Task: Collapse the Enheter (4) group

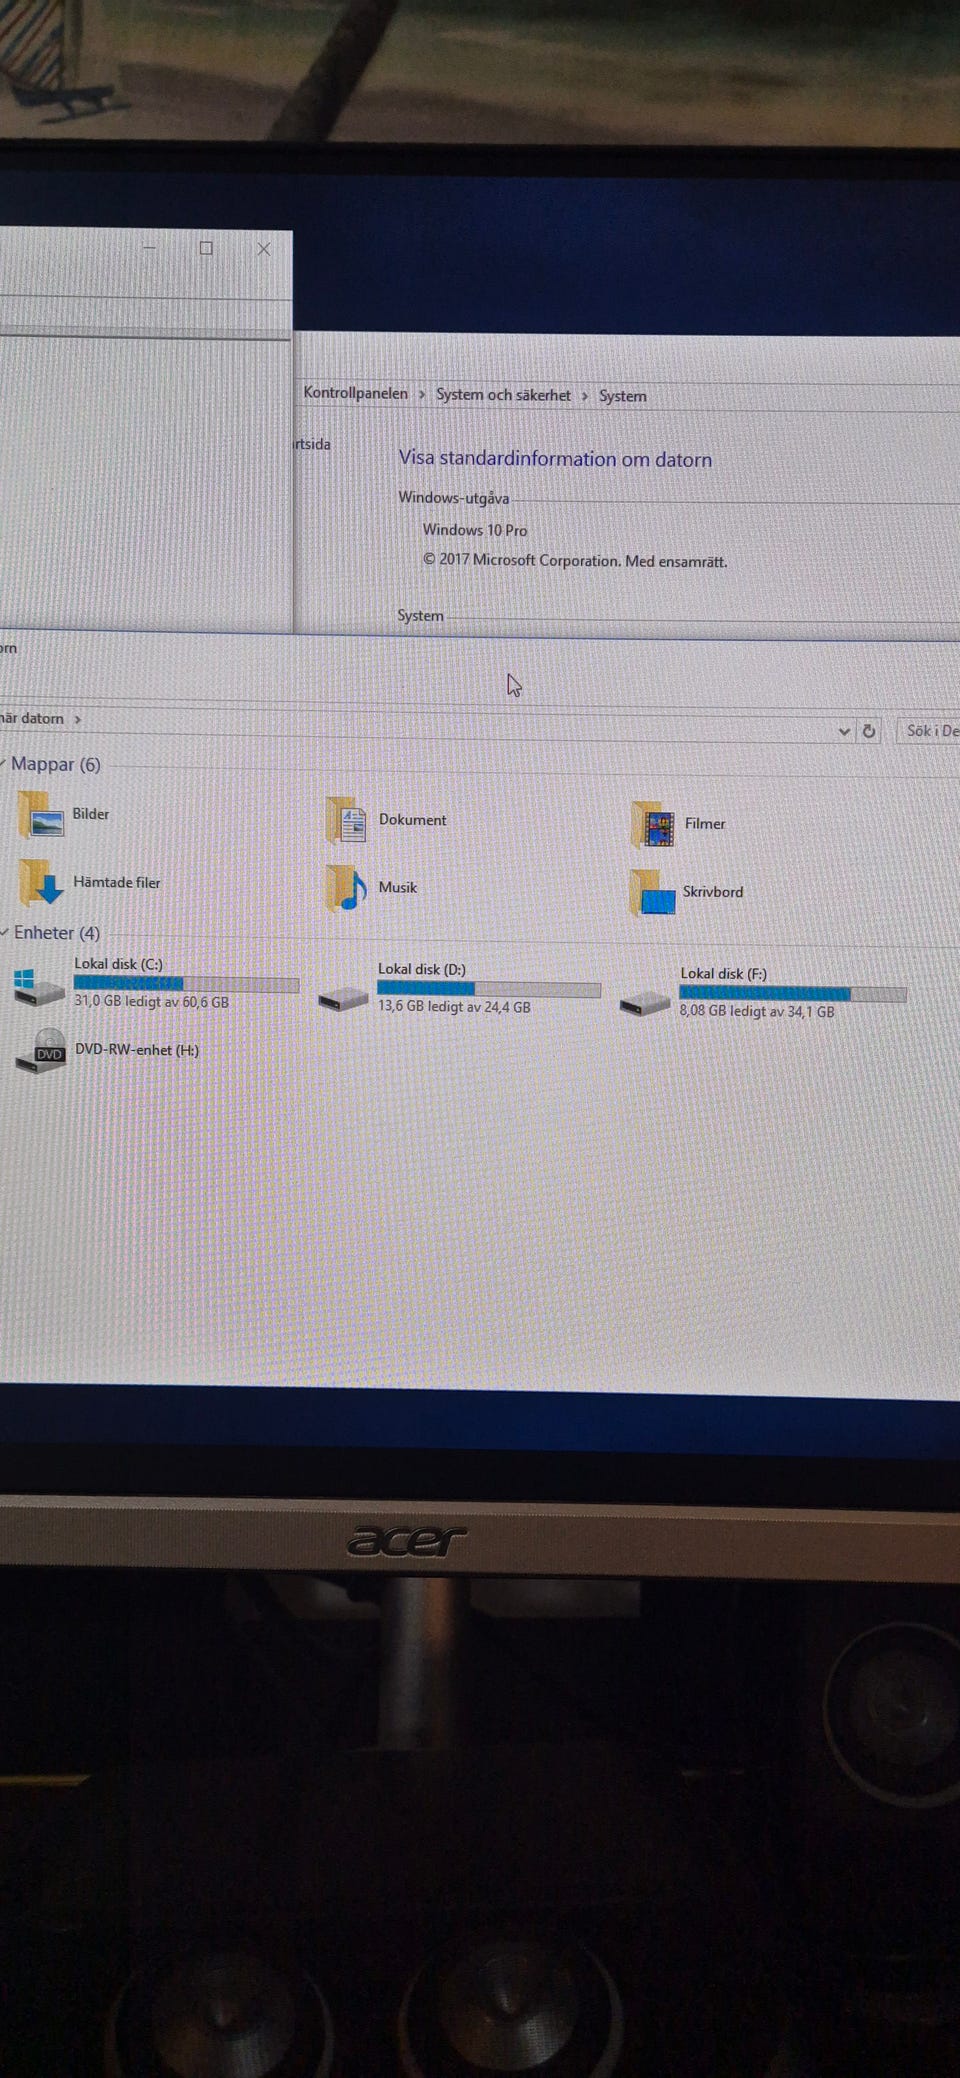Action: 5,932
